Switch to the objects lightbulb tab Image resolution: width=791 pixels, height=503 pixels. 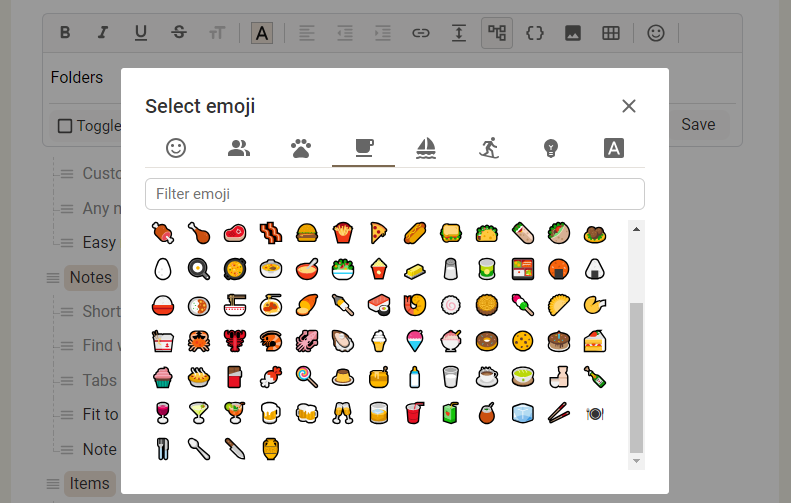point(551,148)
